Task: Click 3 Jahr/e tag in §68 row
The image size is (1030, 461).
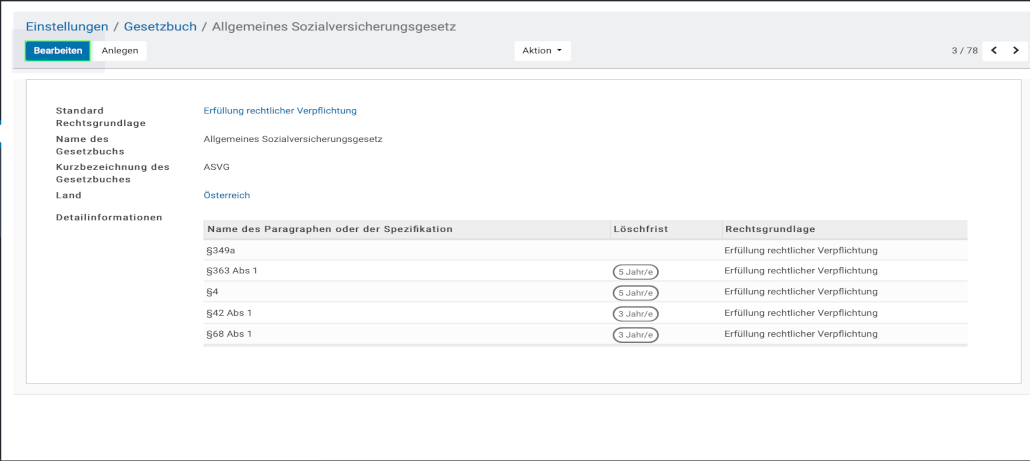Action: point(635,335)
